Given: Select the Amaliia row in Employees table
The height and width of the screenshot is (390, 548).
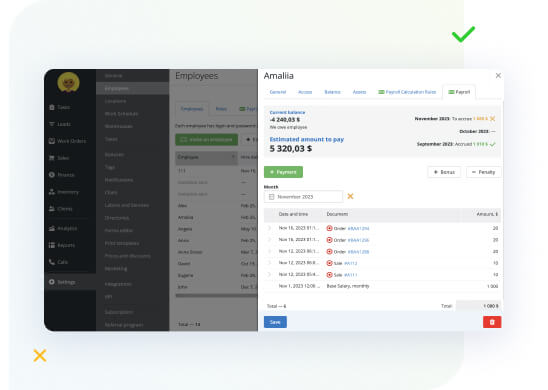Looking at the screenshot, I should click(x=216, y=217).
